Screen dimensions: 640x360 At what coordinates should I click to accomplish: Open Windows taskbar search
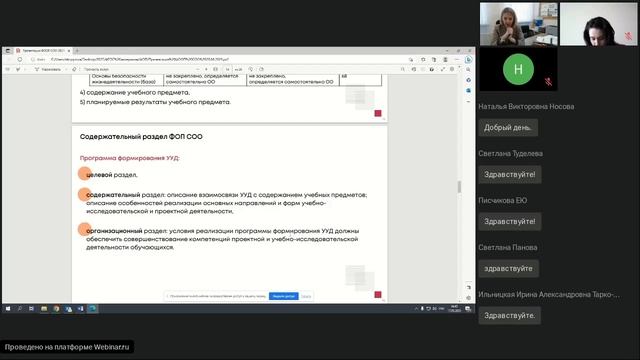point(20,309)
